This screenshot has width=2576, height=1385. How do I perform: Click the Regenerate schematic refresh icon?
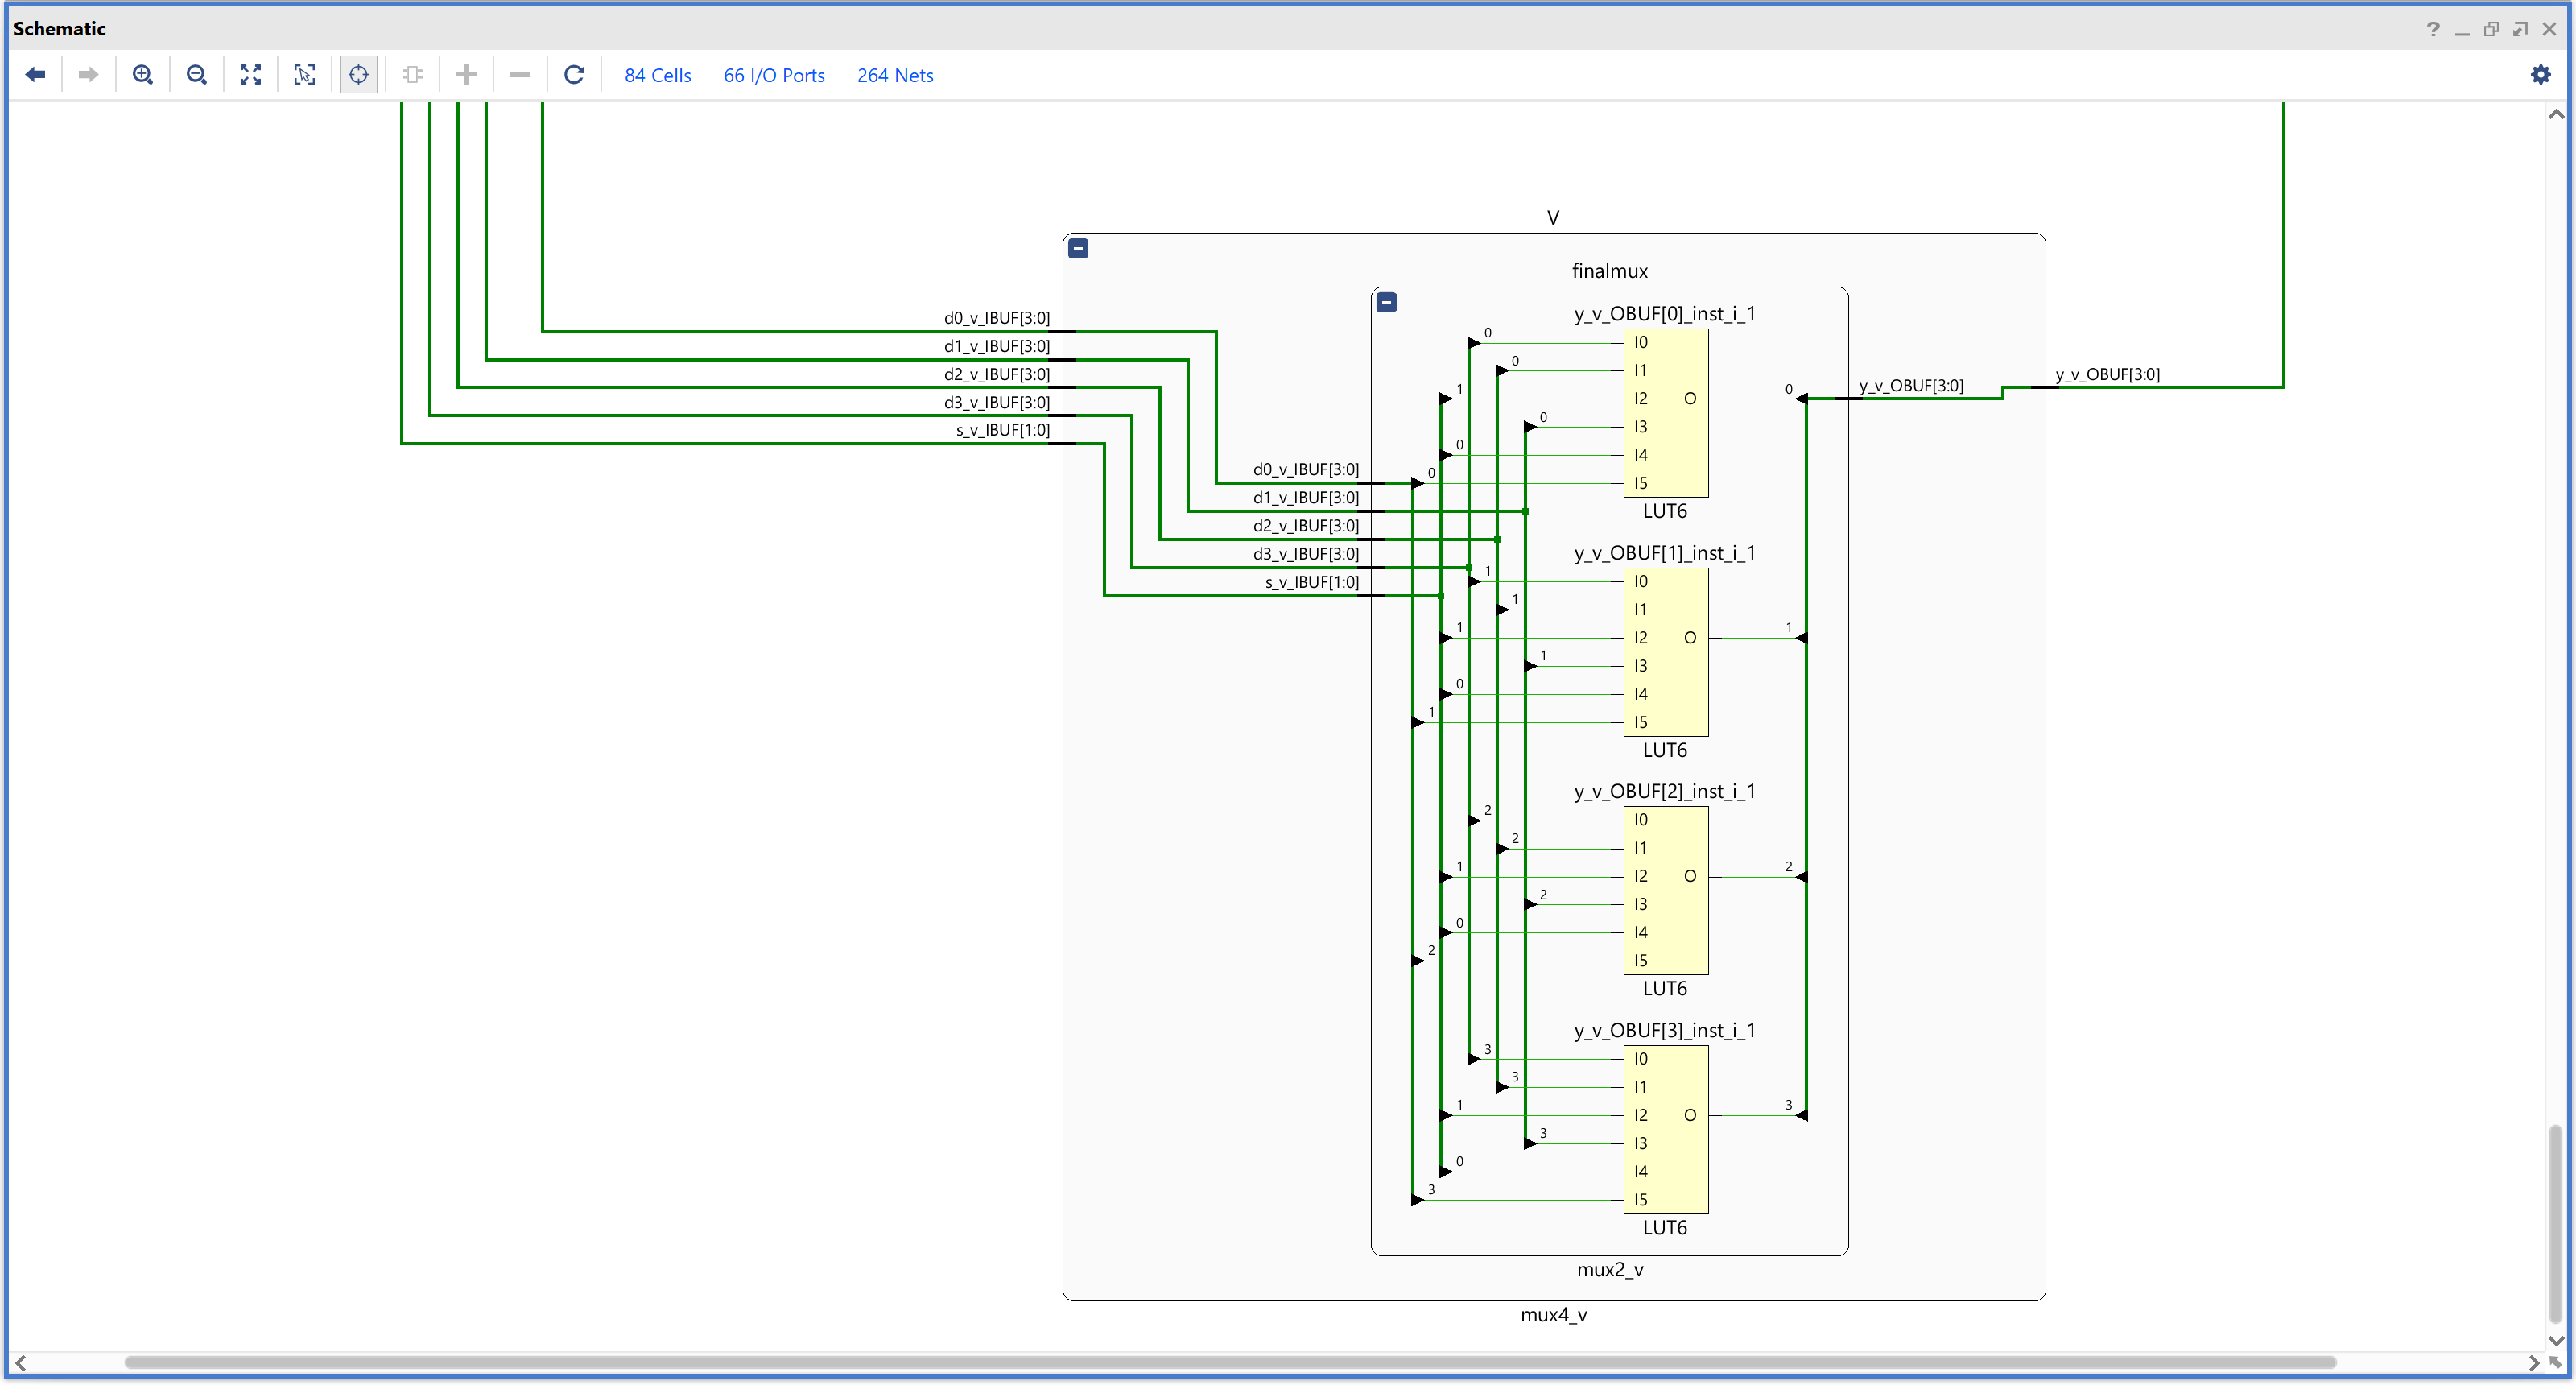click(x=574, y=75)
